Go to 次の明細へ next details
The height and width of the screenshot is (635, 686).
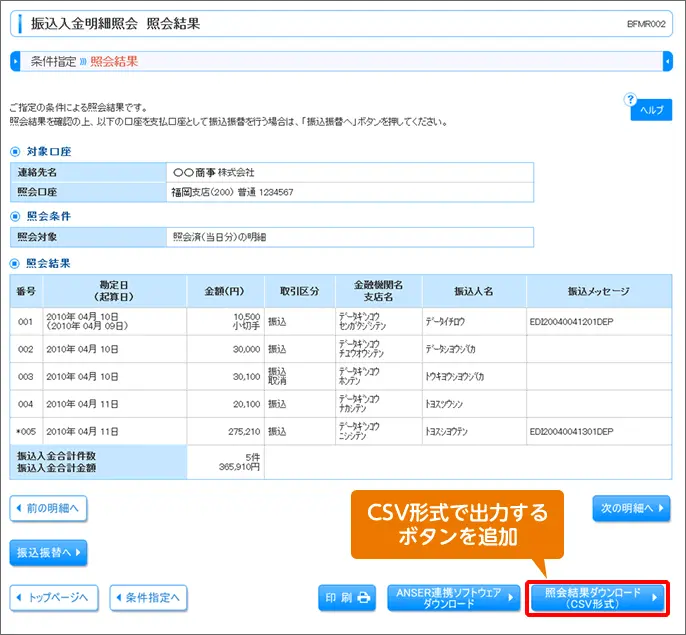pos(631,508)
